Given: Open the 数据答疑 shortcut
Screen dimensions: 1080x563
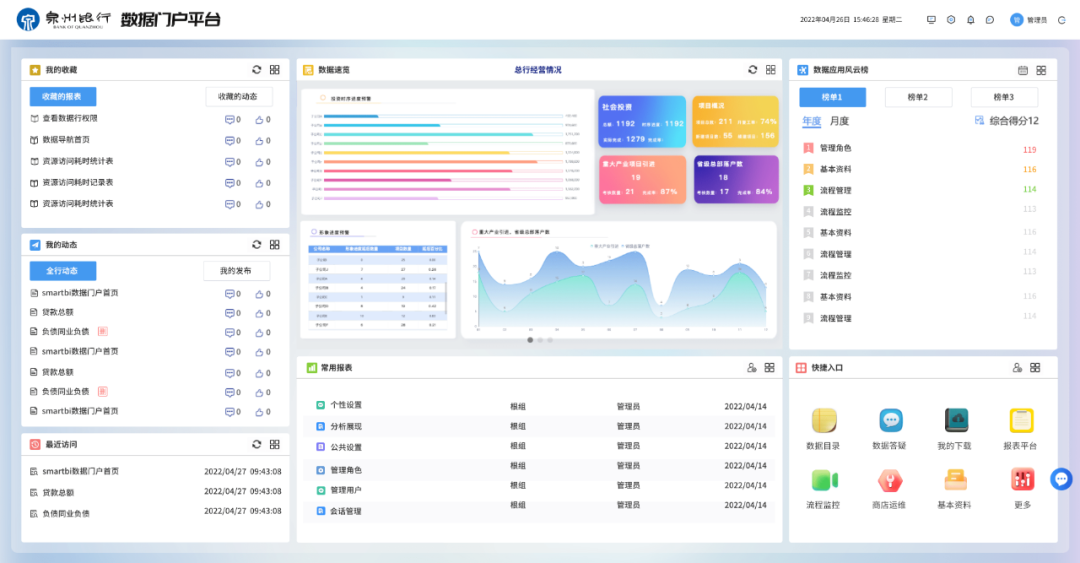Looking at the screenshot, I should [x=889, y=429].
